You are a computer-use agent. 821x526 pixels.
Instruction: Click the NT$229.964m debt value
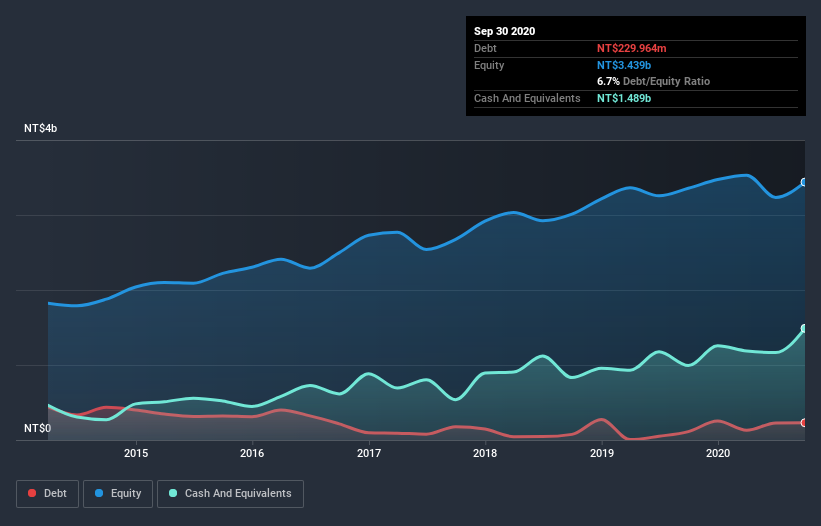631,48
